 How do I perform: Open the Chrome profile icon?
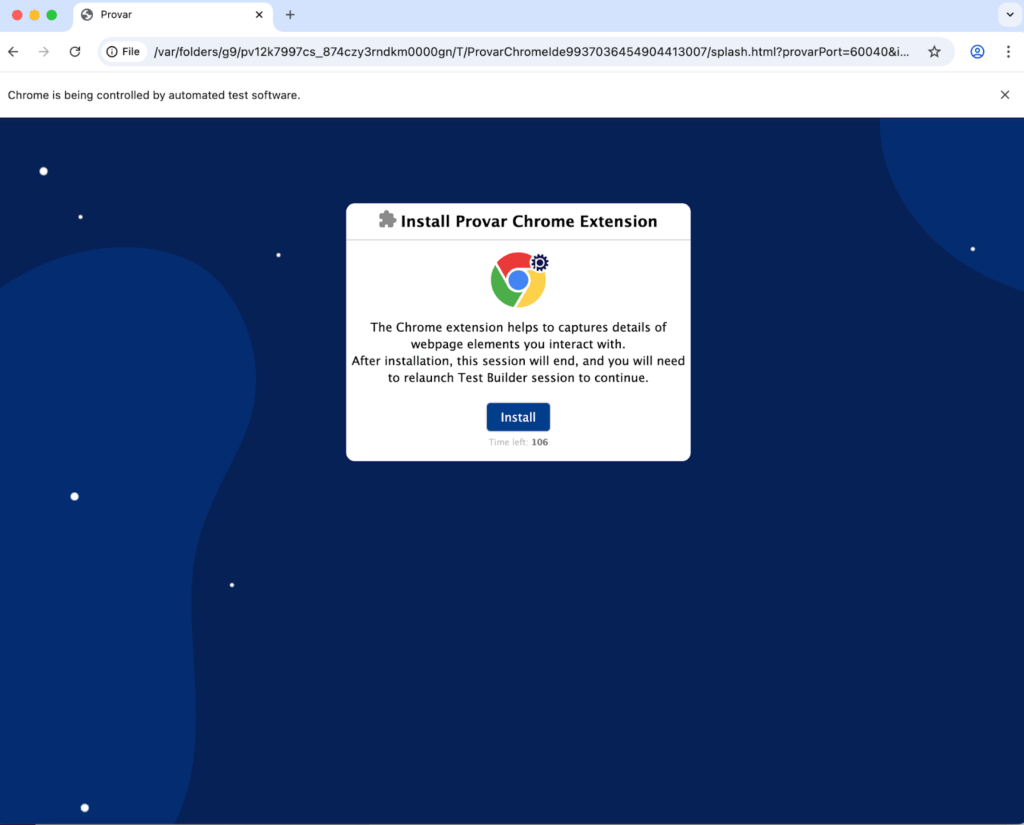tap(977, 52)
